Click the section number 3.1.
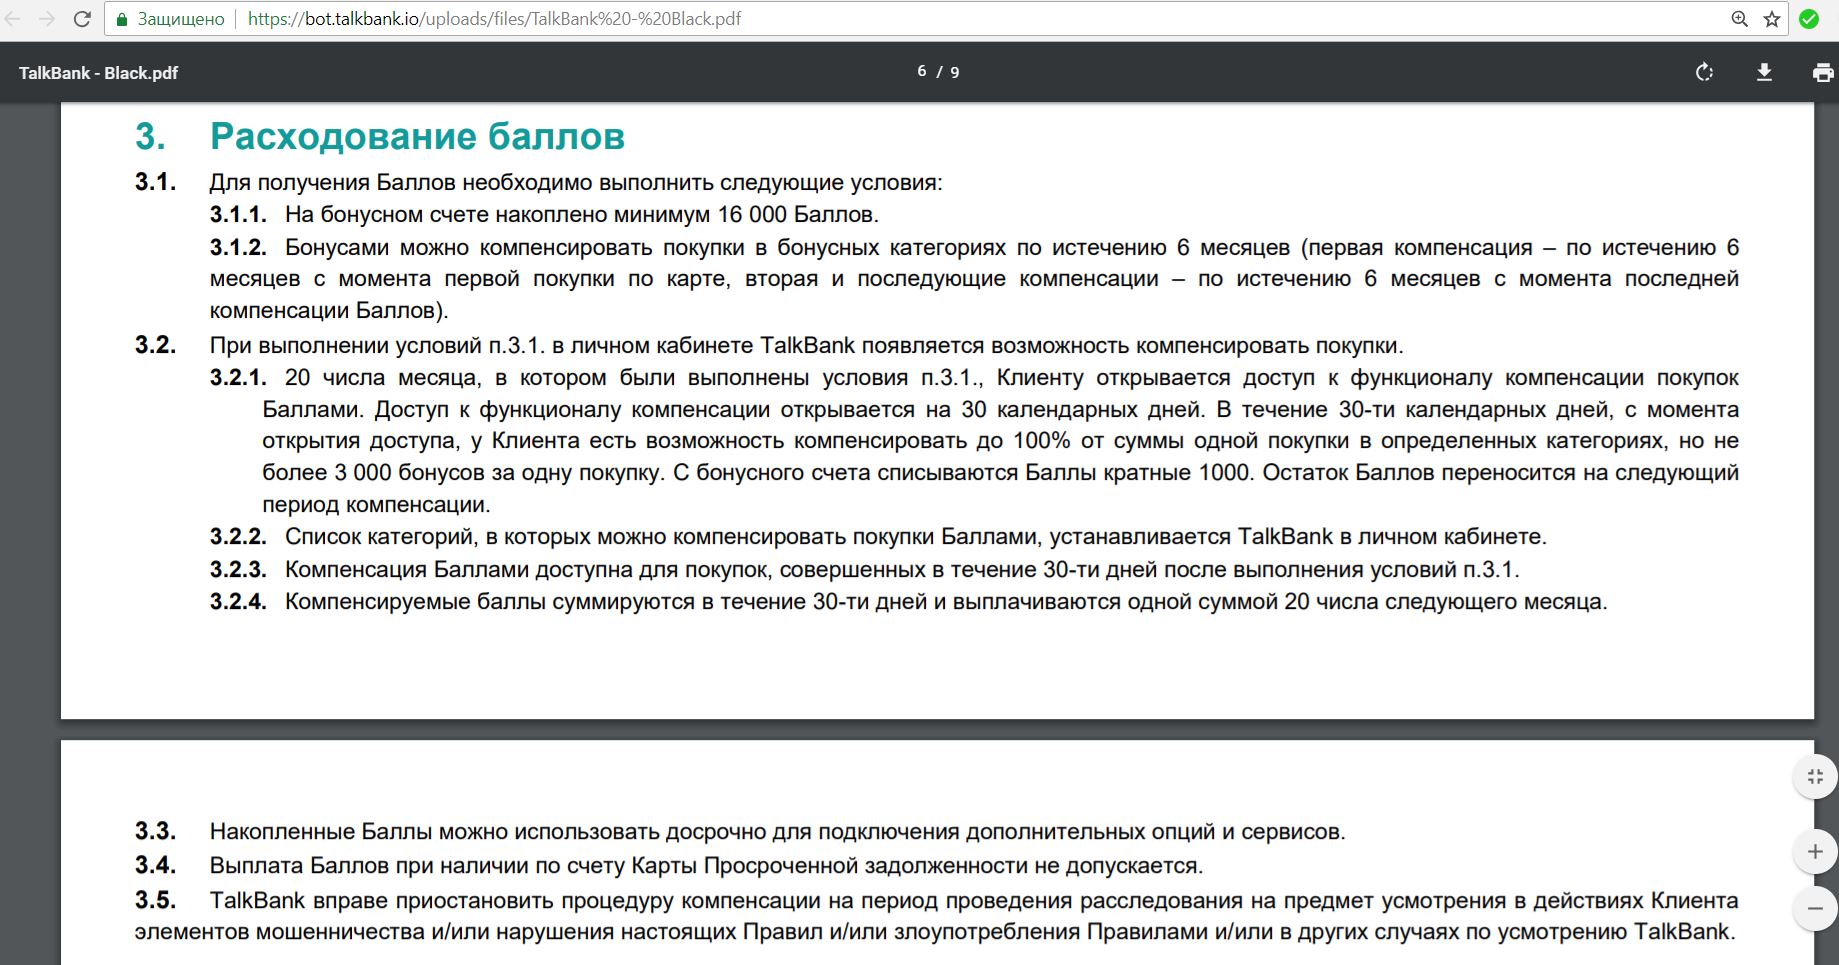The image size is (1839, 965). point(155,182)
